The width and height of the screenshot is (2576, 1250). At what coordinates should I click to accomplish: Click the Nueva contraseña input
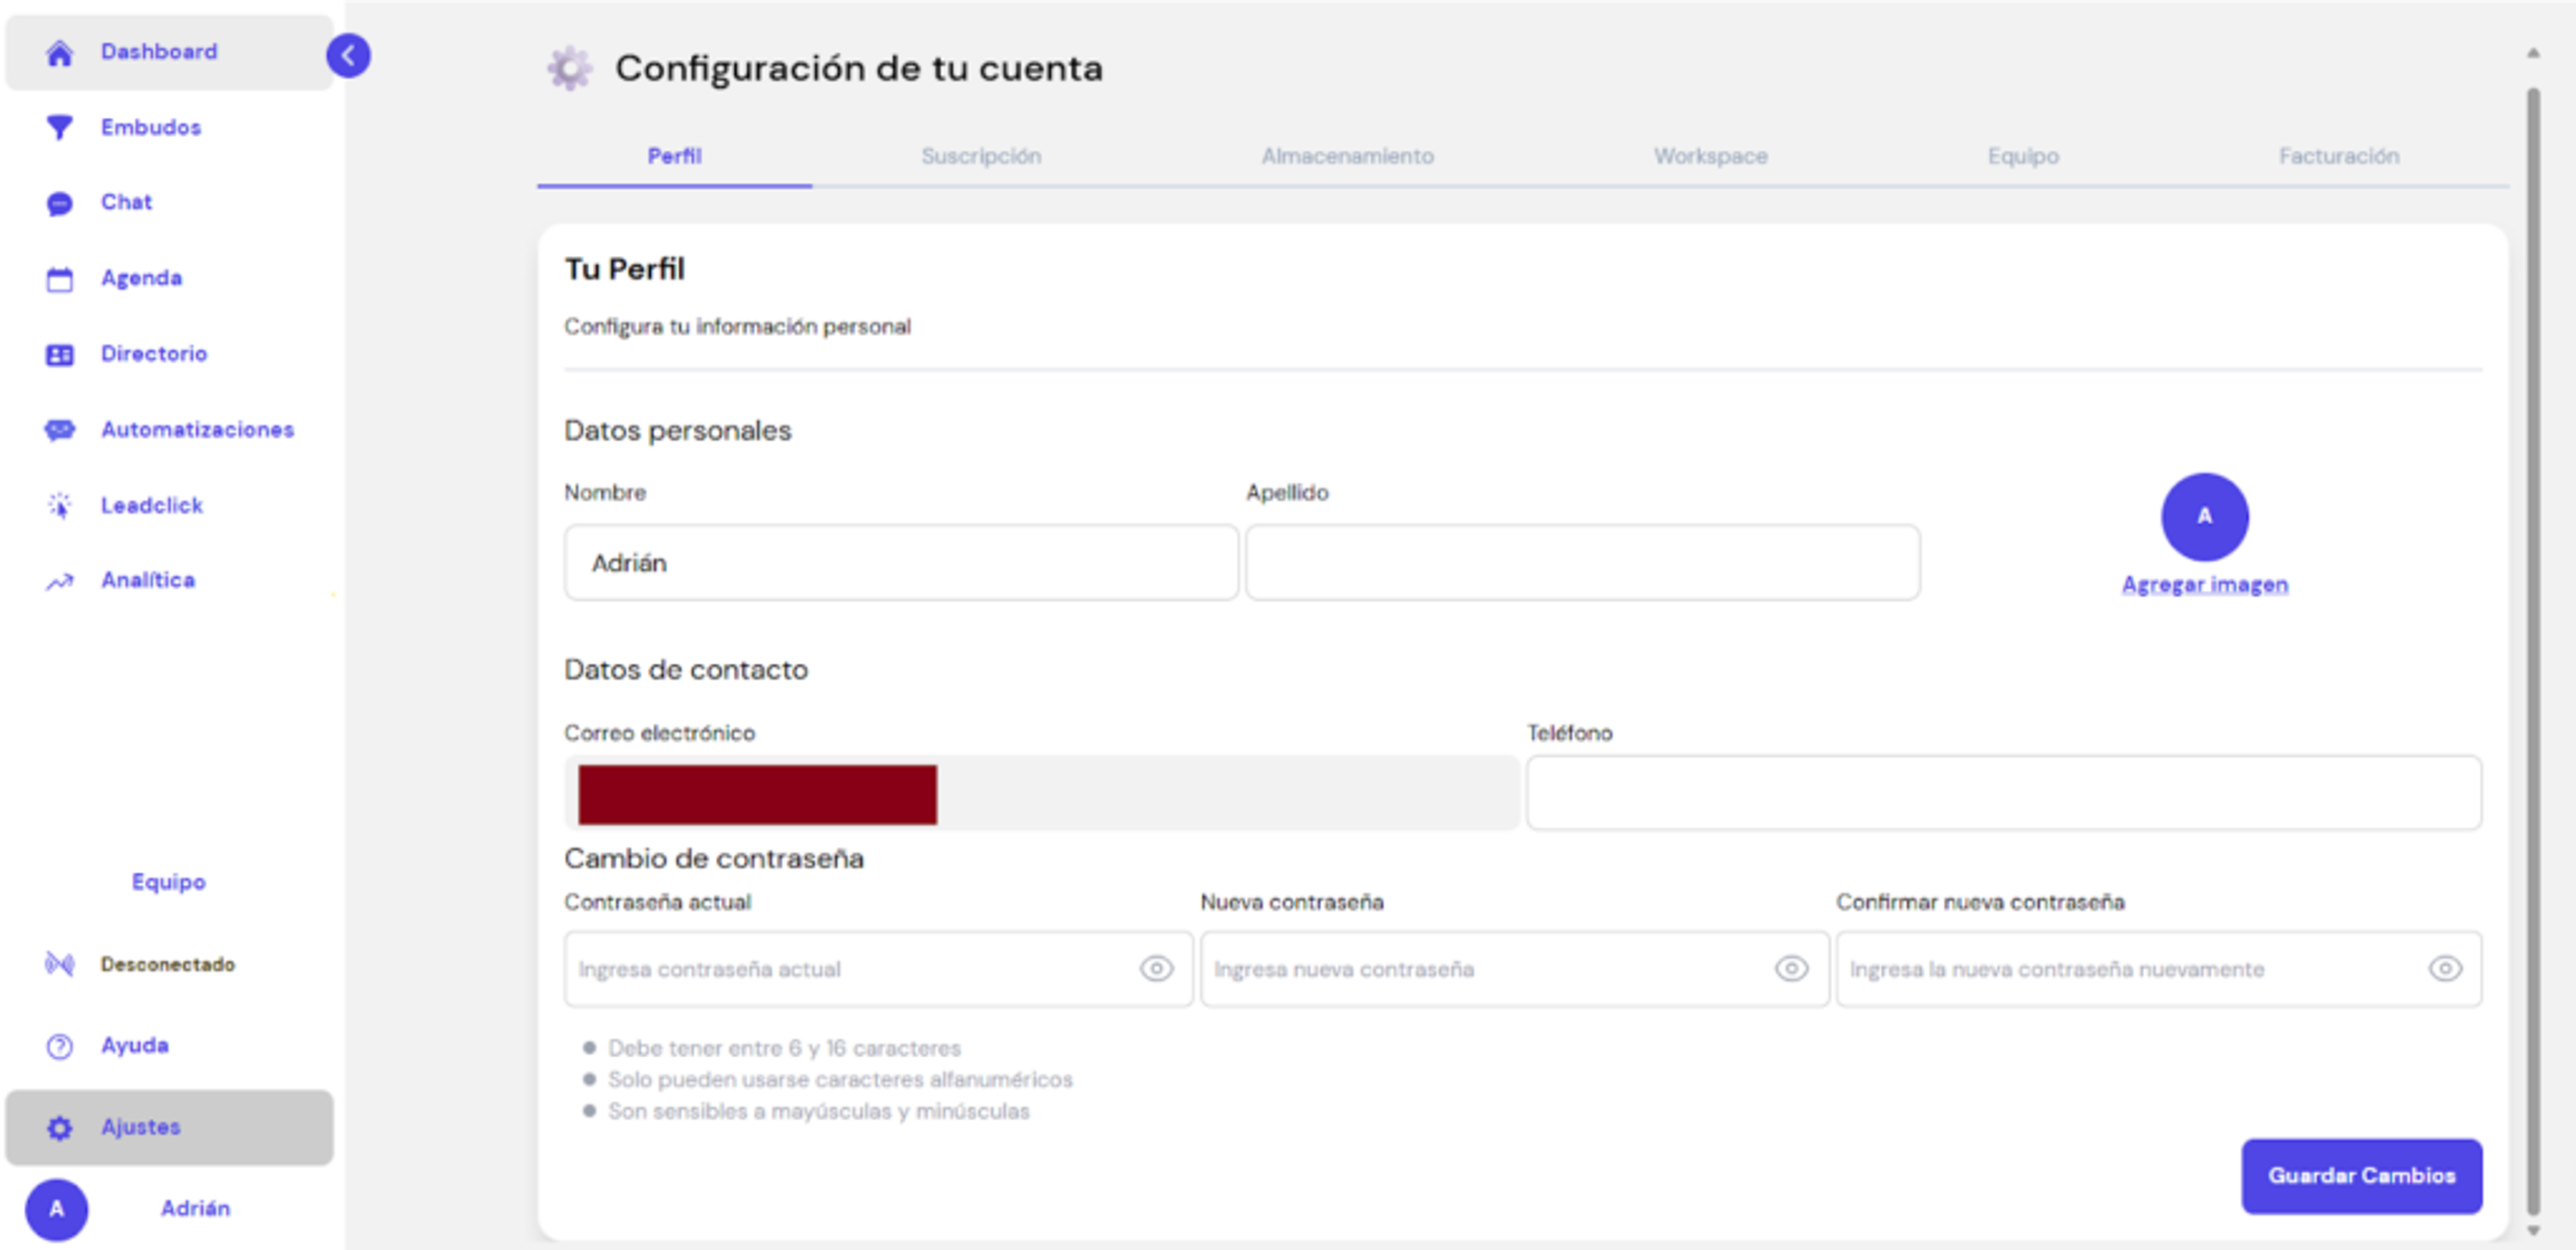1514,968
